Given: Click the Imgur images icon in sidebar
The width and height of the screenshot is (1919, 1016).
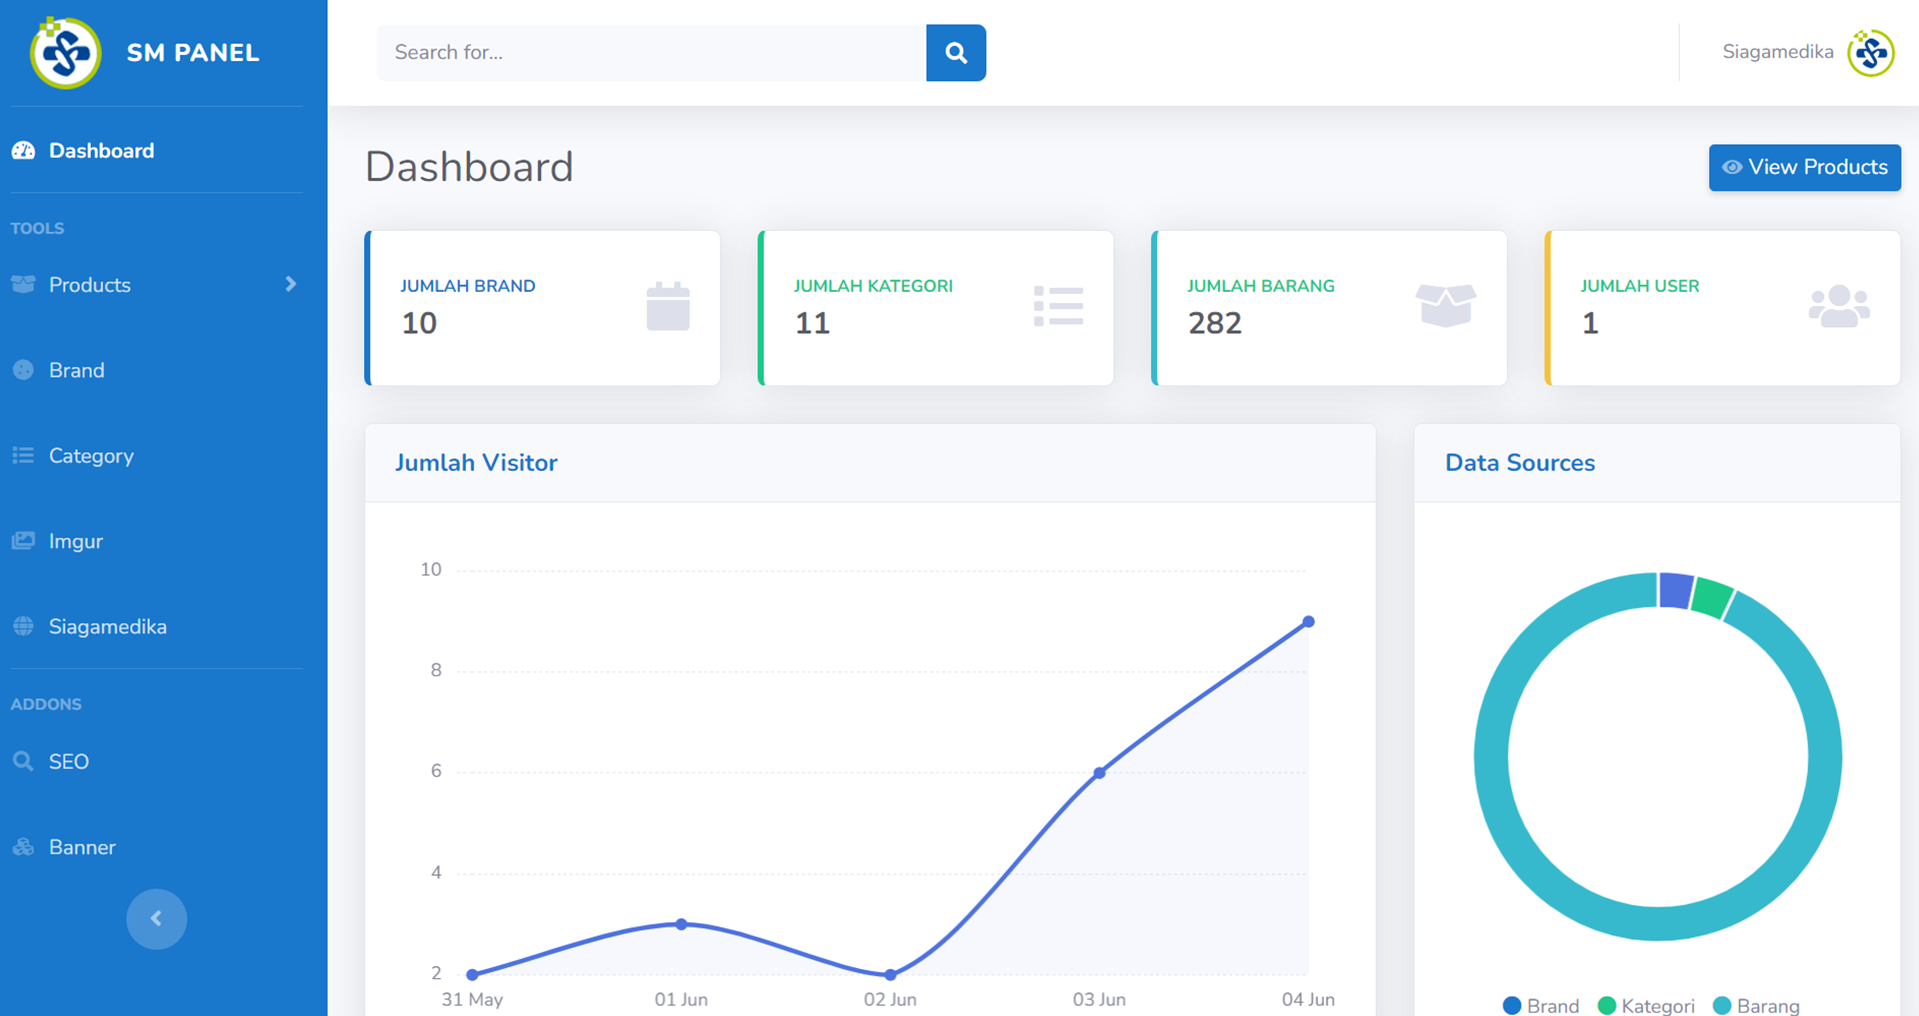Looking at the screenshot, I should pyautogui.click(x=23, y=541).
